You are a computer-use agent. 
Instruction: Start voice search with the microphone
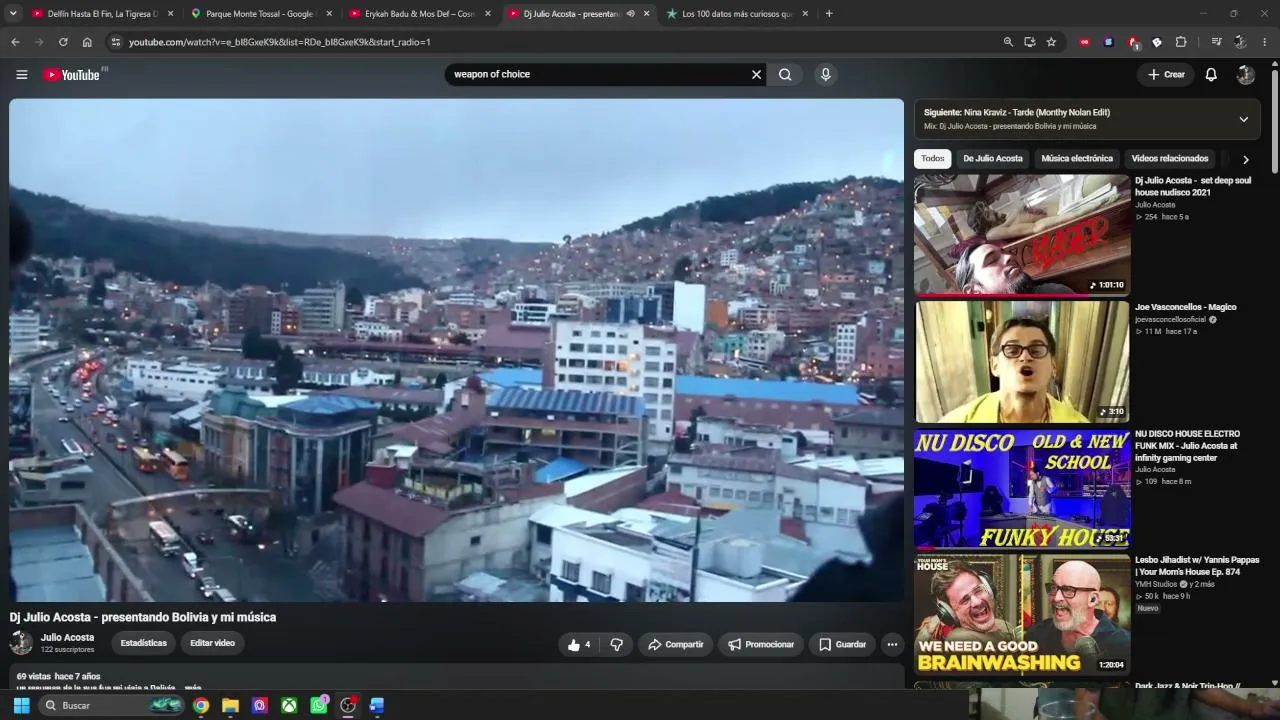pos(825,74)
